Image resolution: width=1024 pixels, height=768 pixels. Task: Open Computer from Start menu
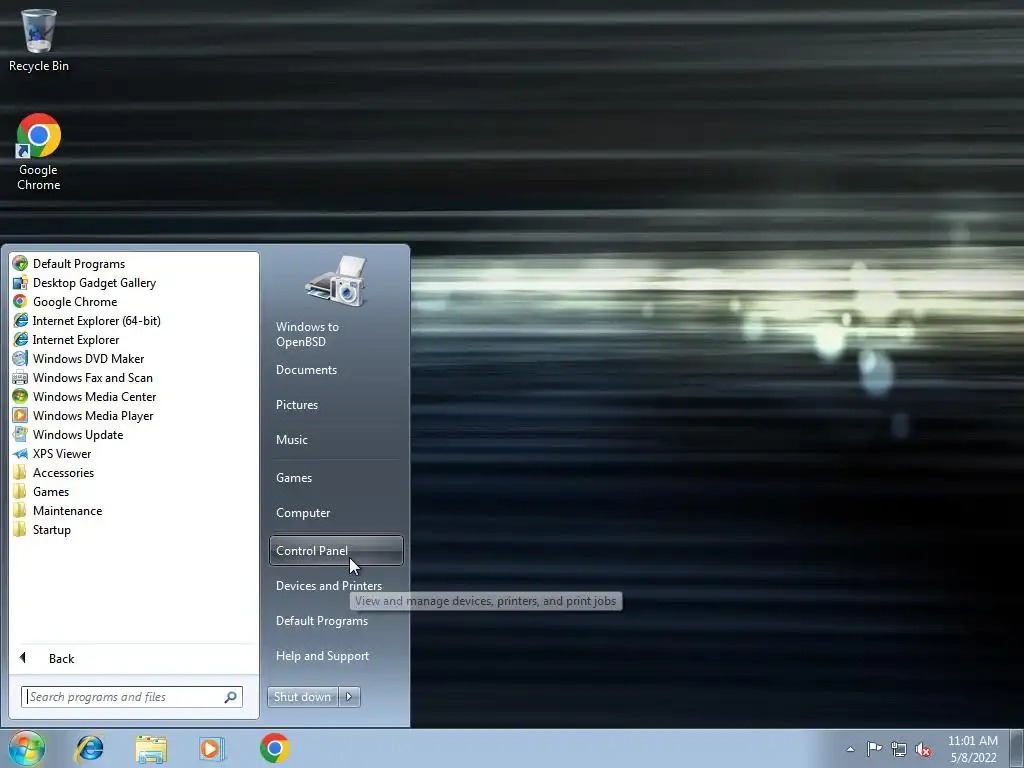coord(303,513)
